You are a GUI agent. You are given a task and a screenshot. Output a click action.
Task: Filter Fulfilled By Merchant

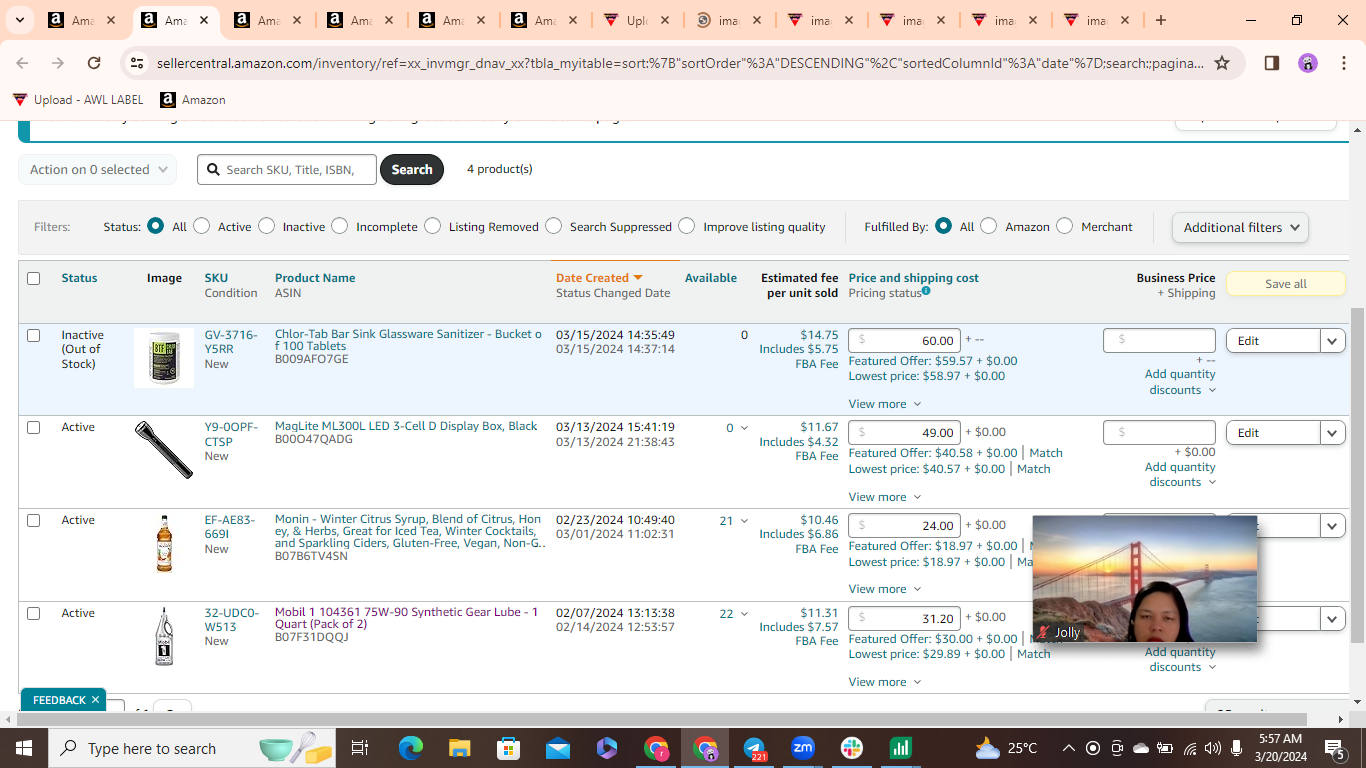tap(1065, 226)
